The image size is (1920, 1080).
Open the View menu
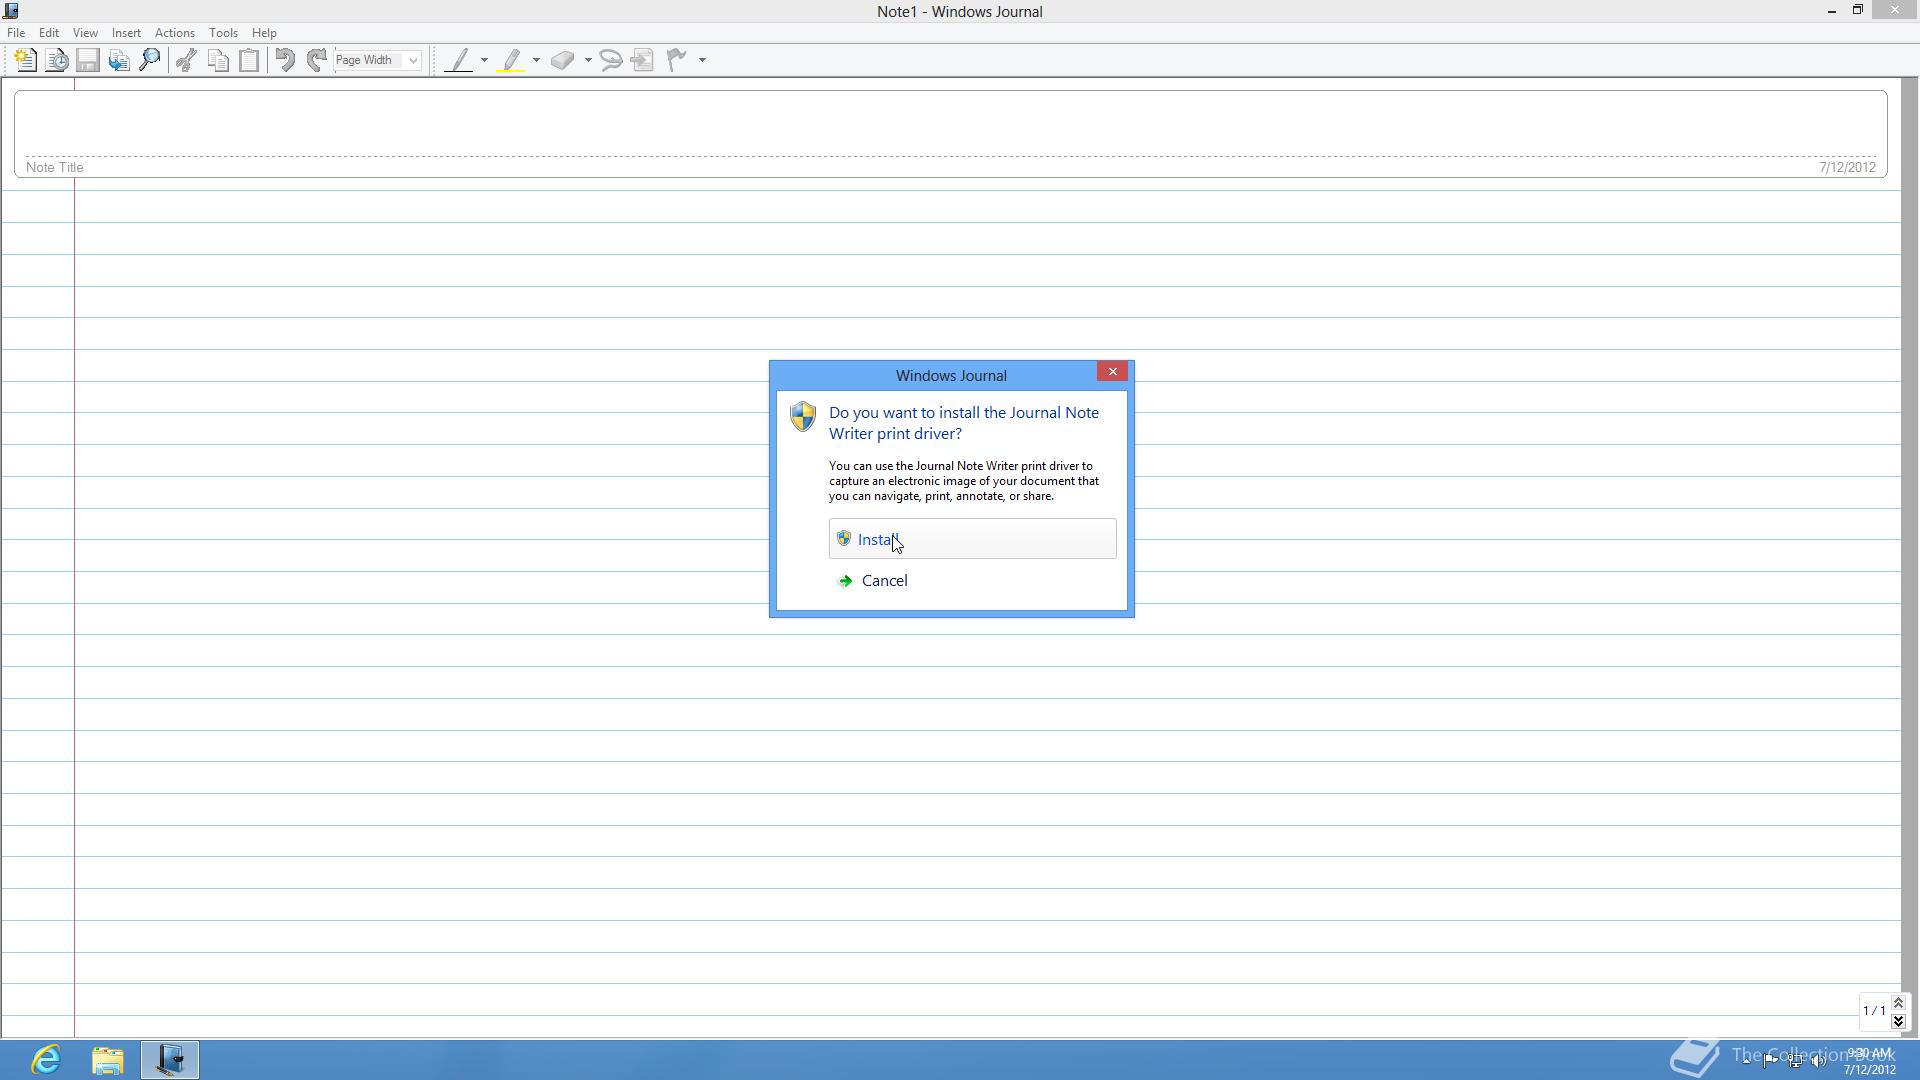pos(85,33)
